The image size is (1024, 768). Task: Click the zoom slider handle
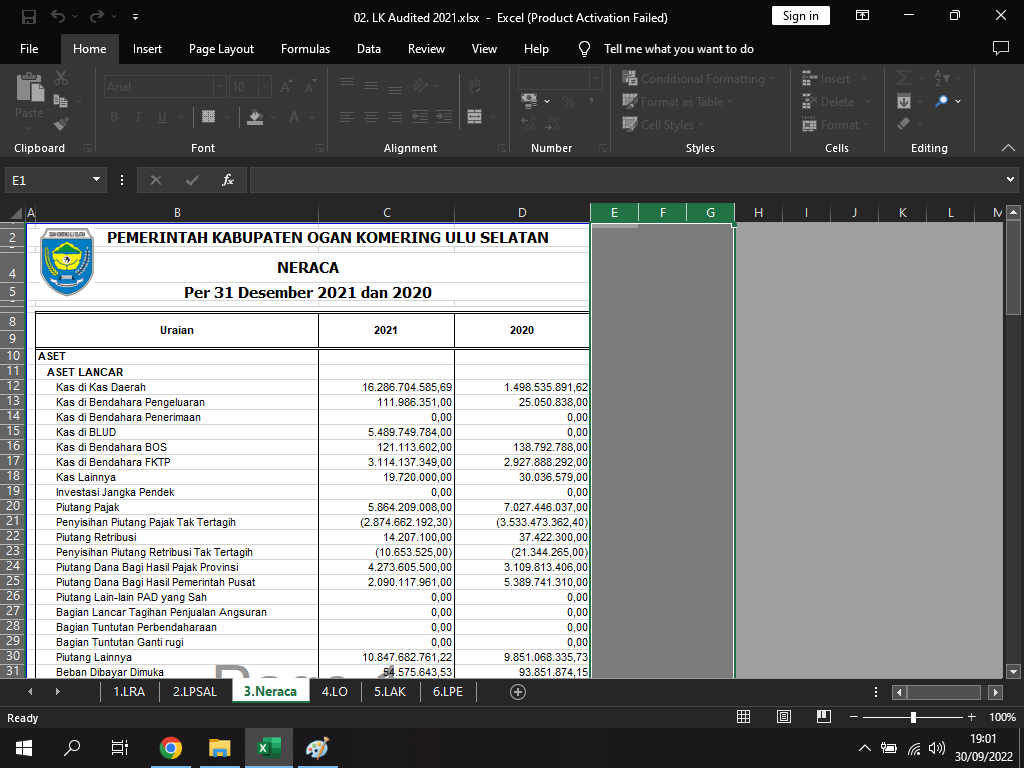pyautogui.click(x=913, y=717)
